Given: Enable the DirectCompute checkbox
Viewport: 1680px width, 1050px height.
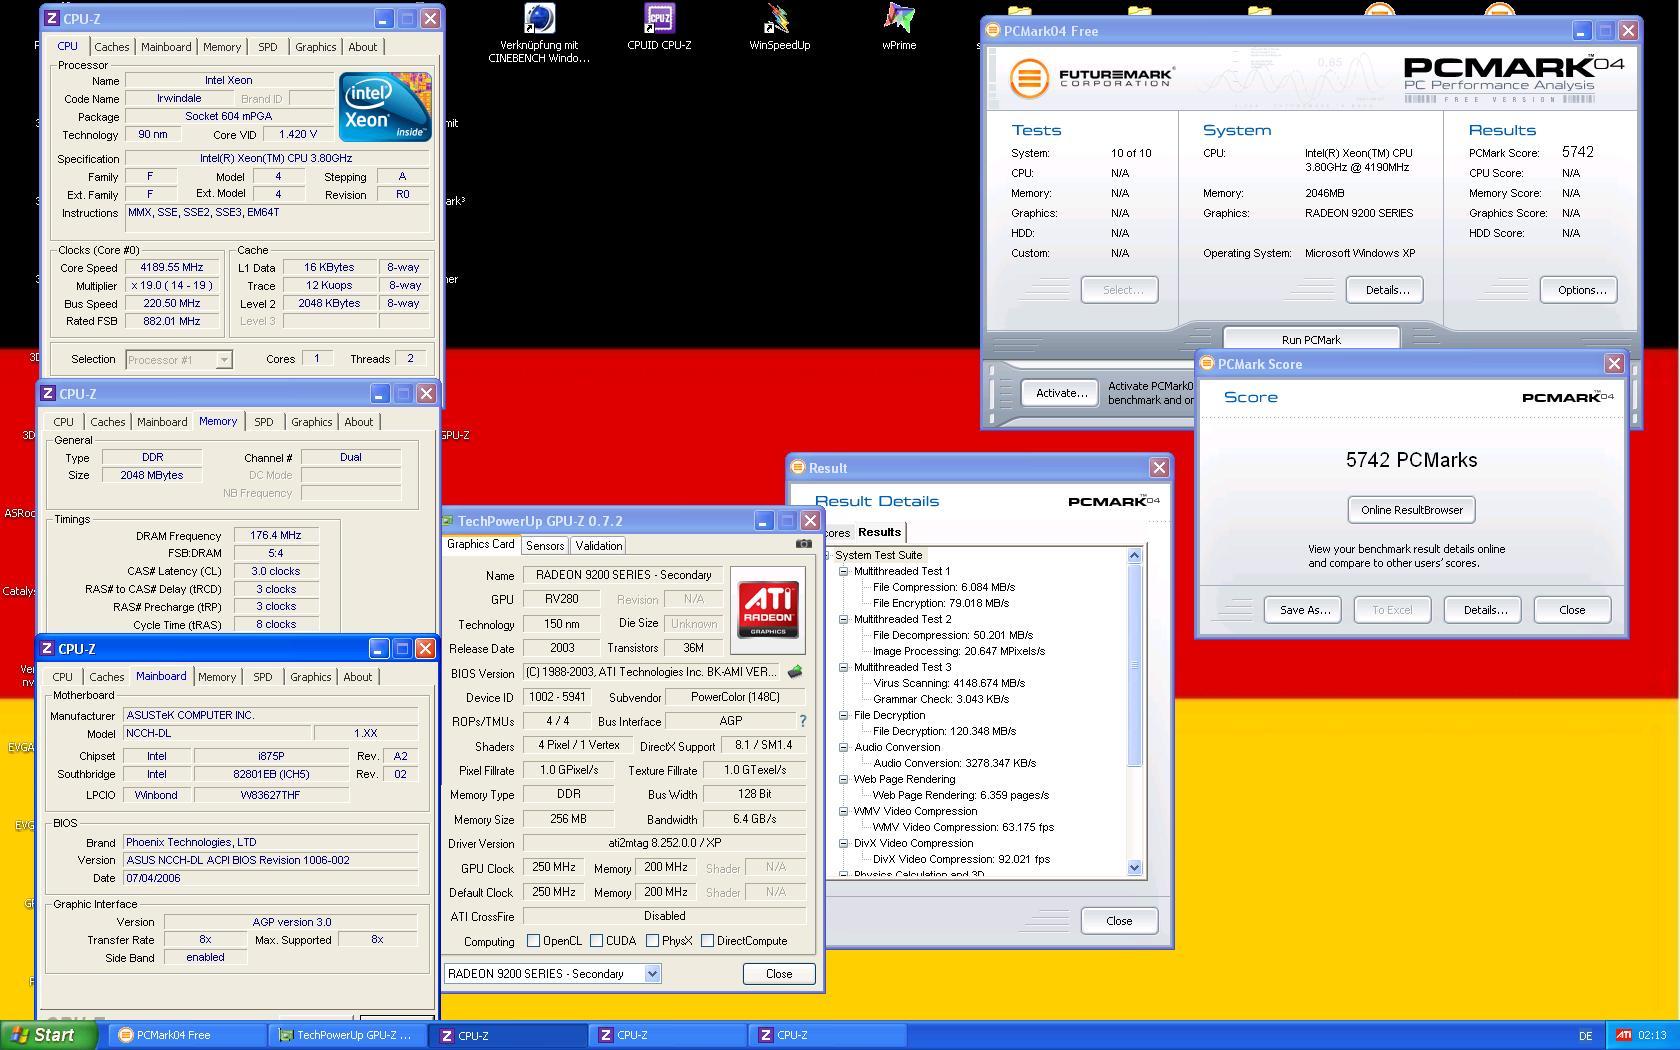Looking at the screenshot, I should (707, 941).
